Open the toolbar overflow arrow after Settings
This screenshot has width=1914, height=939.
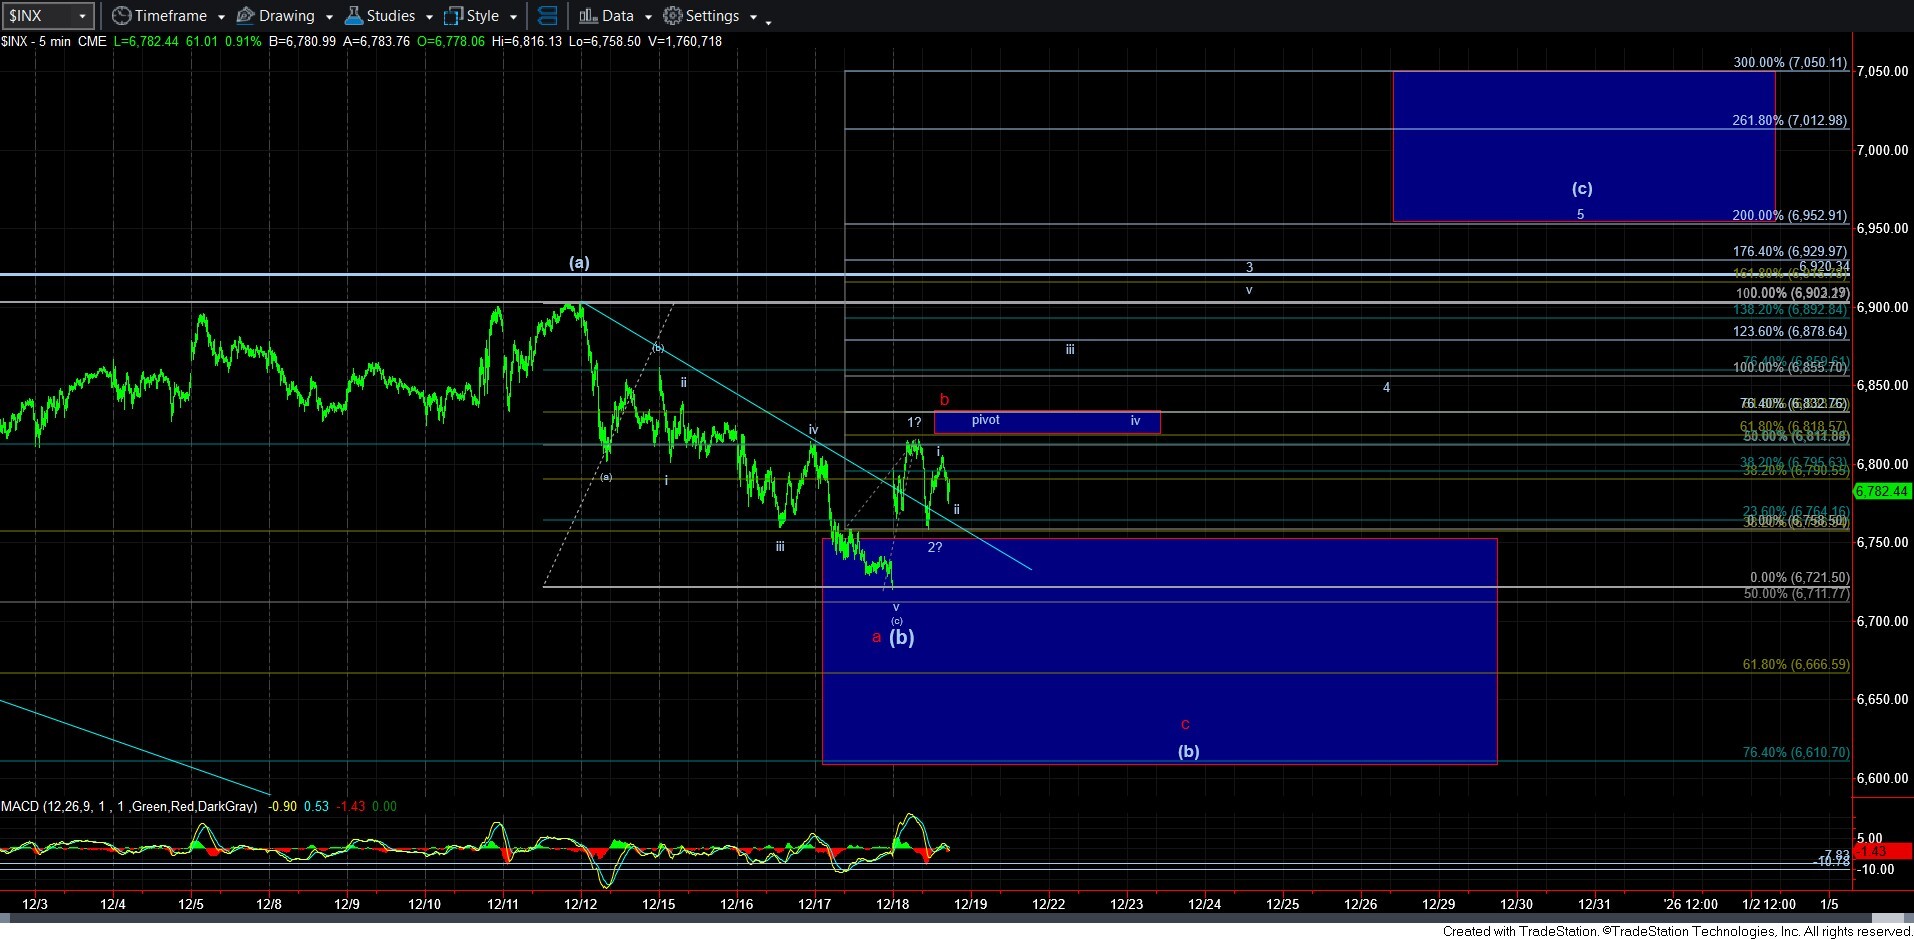point(768,20)
